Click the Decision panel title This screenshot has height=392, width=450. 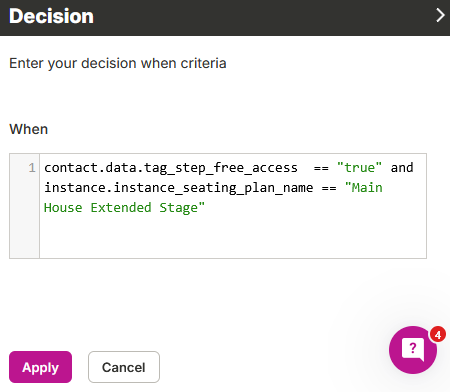pos(51,16)
